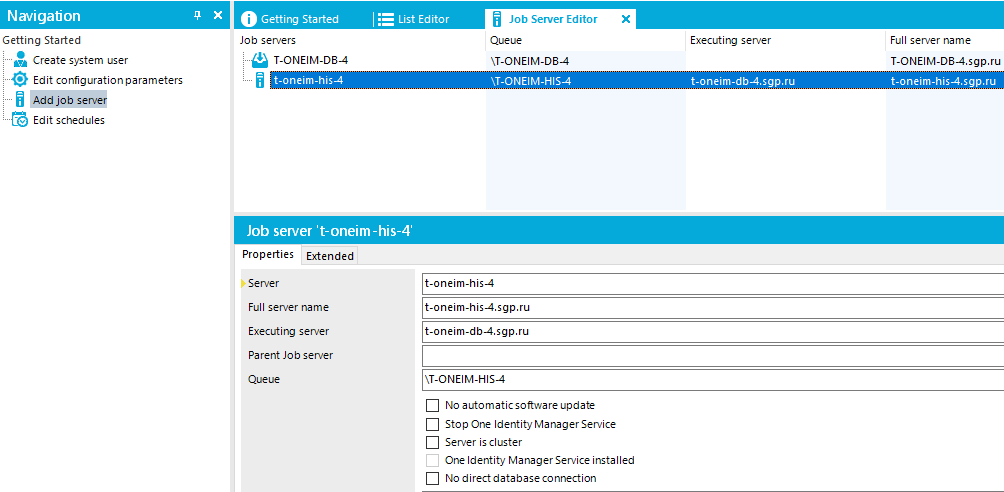Screen dimensions: 1004x492
Task: Click the Add job server icon
Action: tap(20, 100)
